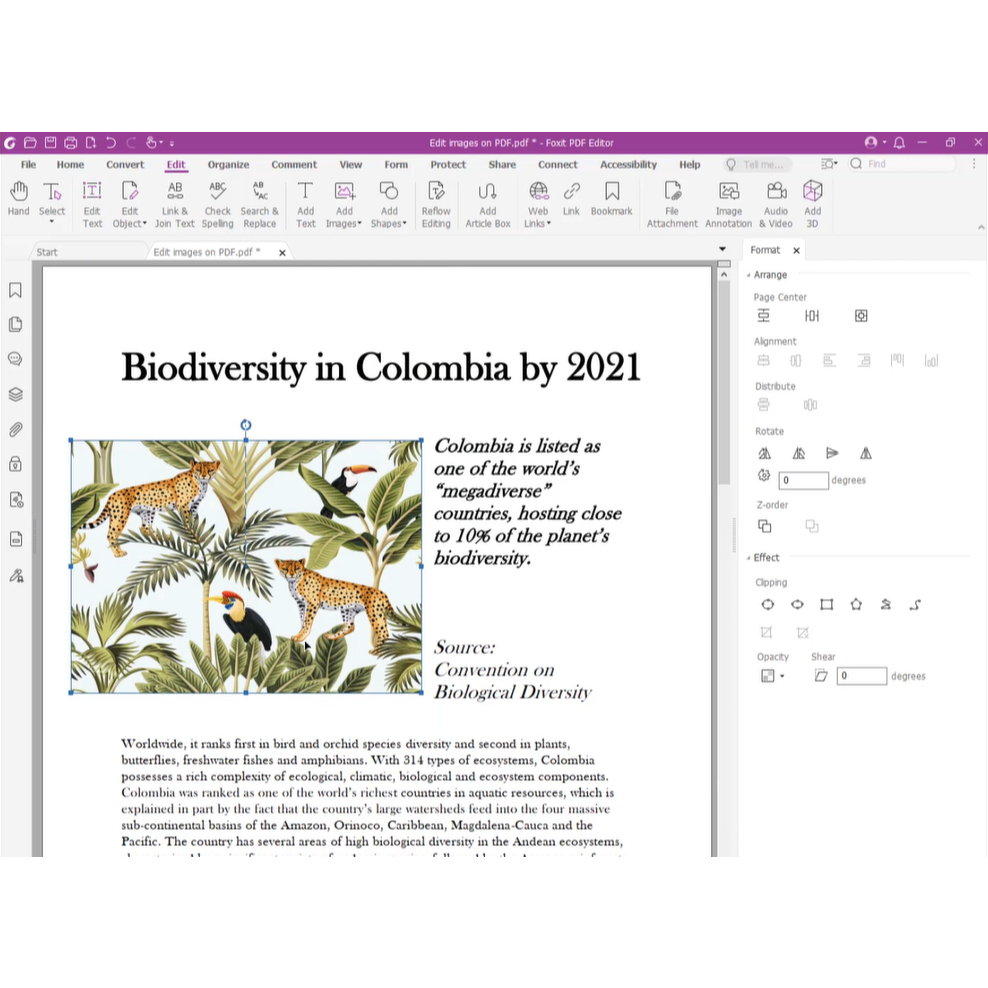Click the Shear degrees input field
Viewport: 988px width, 988px height.
(861, 676)
